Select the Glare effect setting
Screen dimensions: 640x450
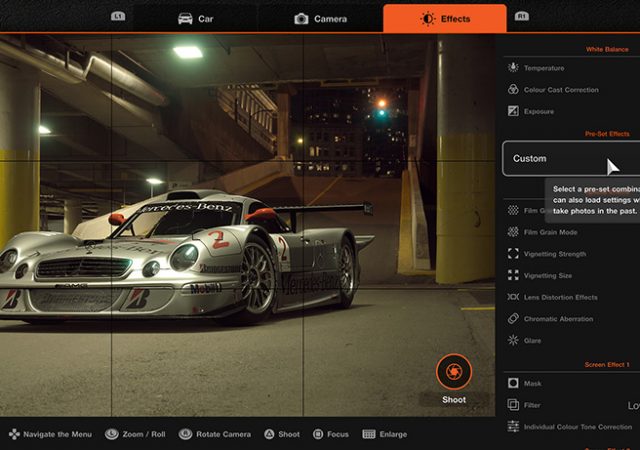[532, 341]
